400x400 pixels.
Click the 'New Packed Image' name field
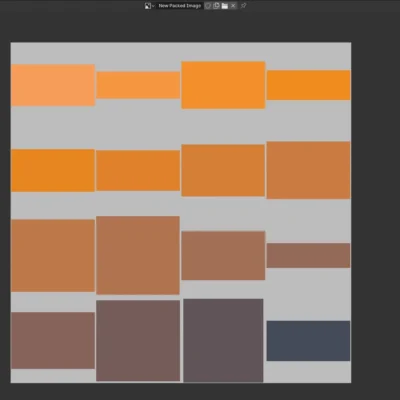tap(180, 6)
